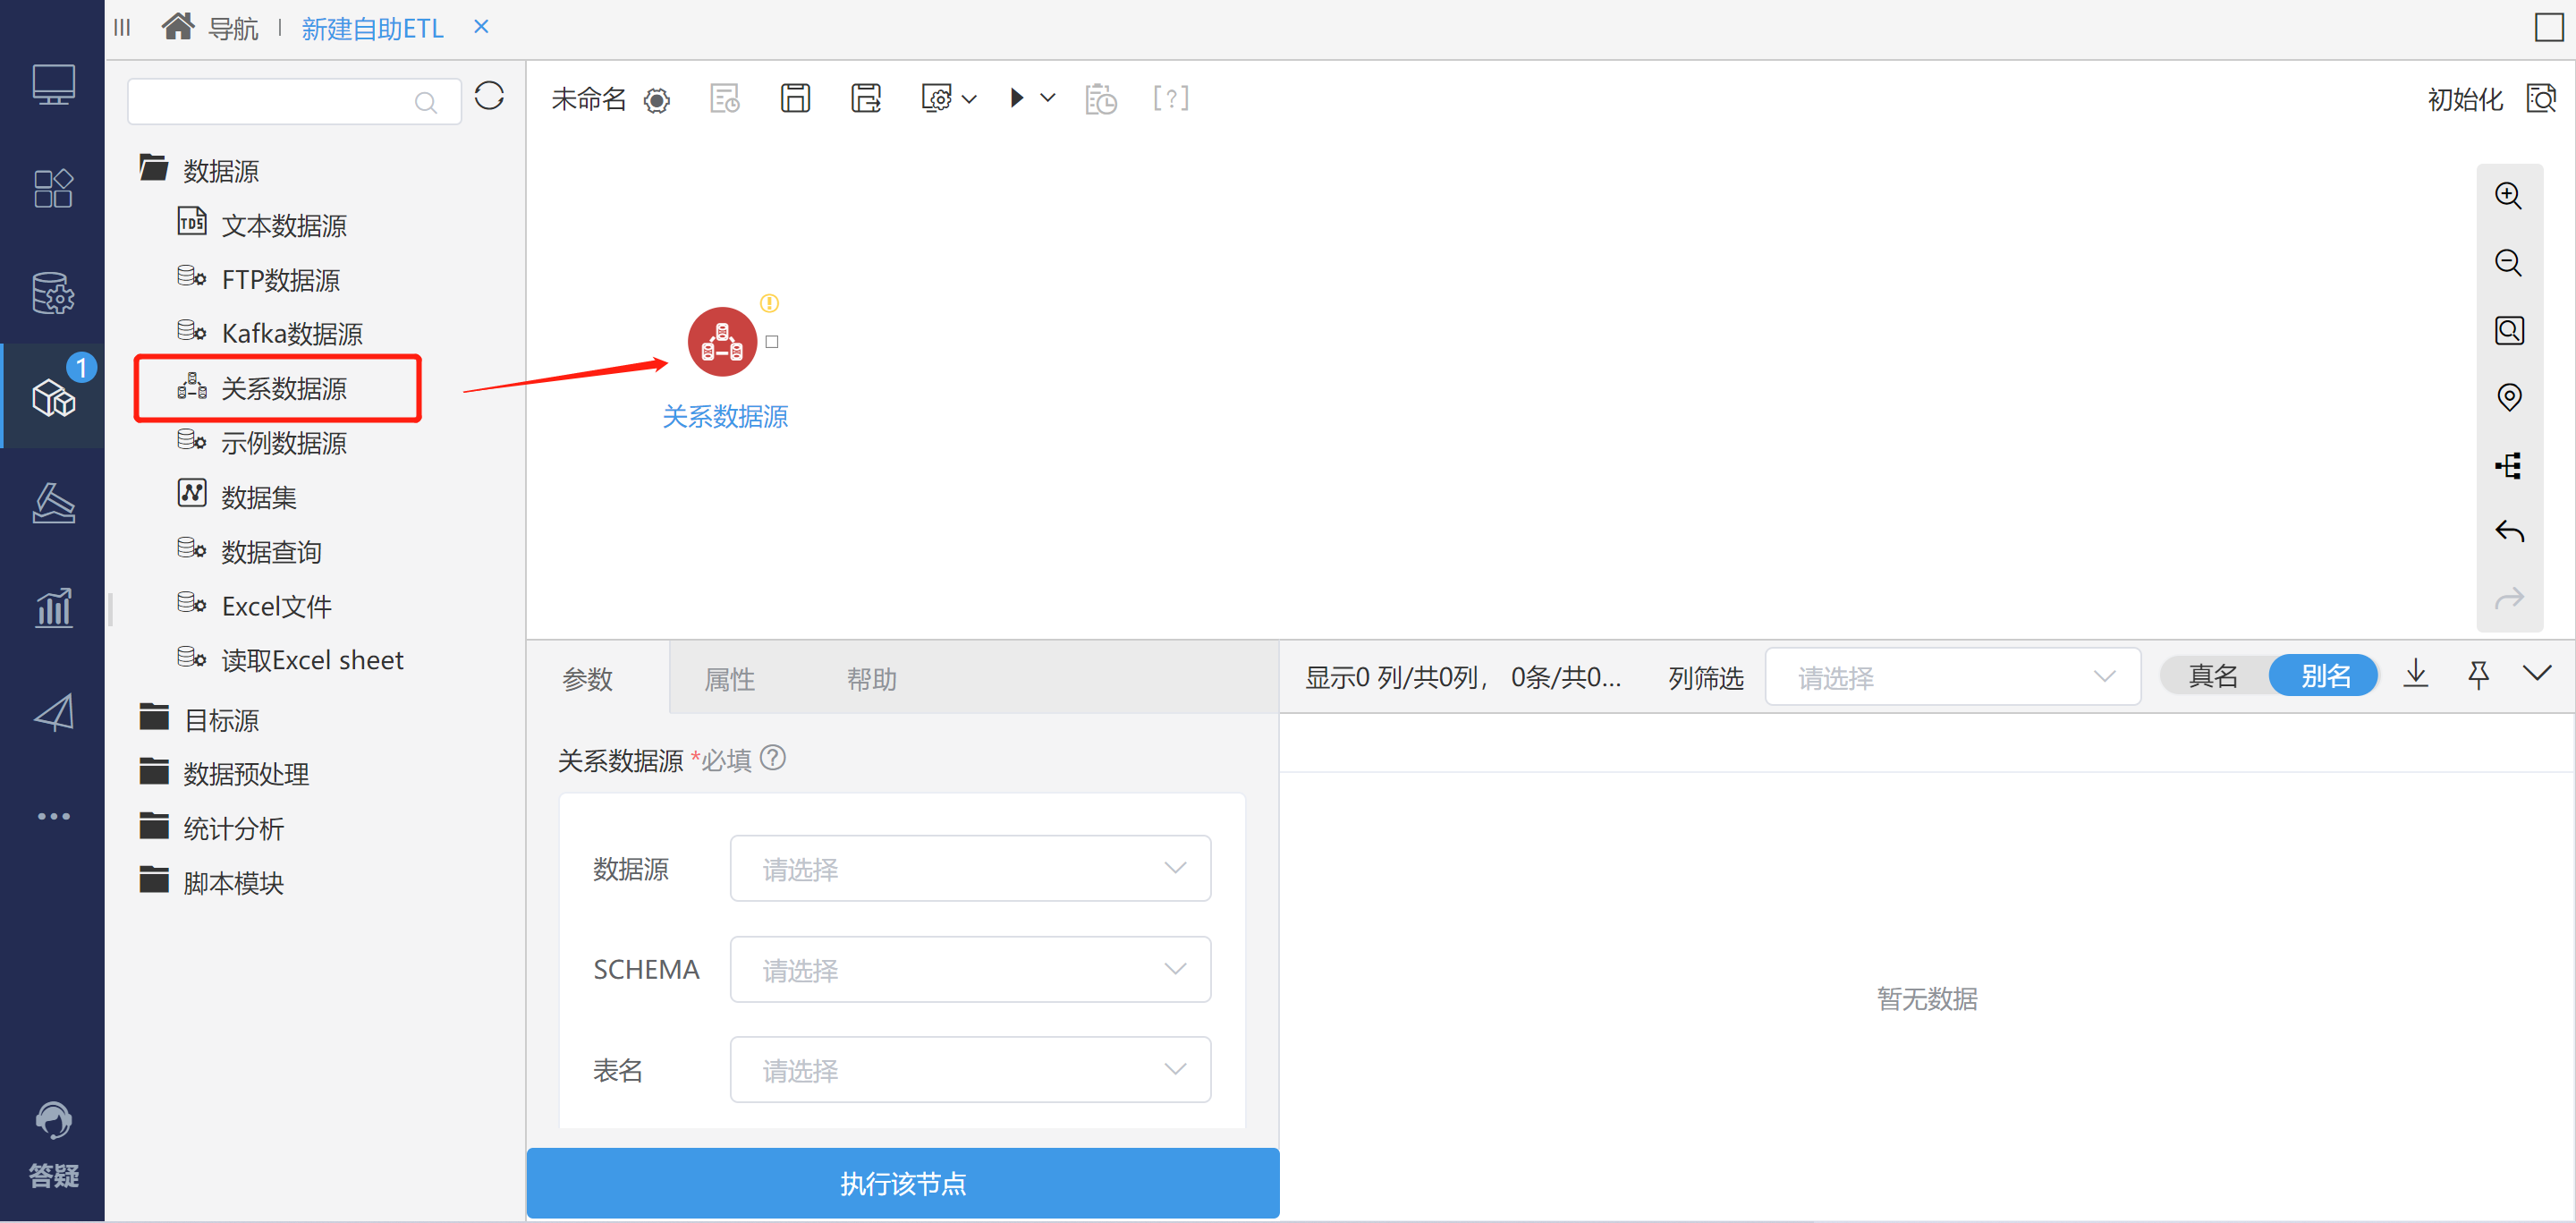The height and width of the screenshot is (1223, 2576).
Task: Click the settings gear next to 未命名
Action: point(657,100)
